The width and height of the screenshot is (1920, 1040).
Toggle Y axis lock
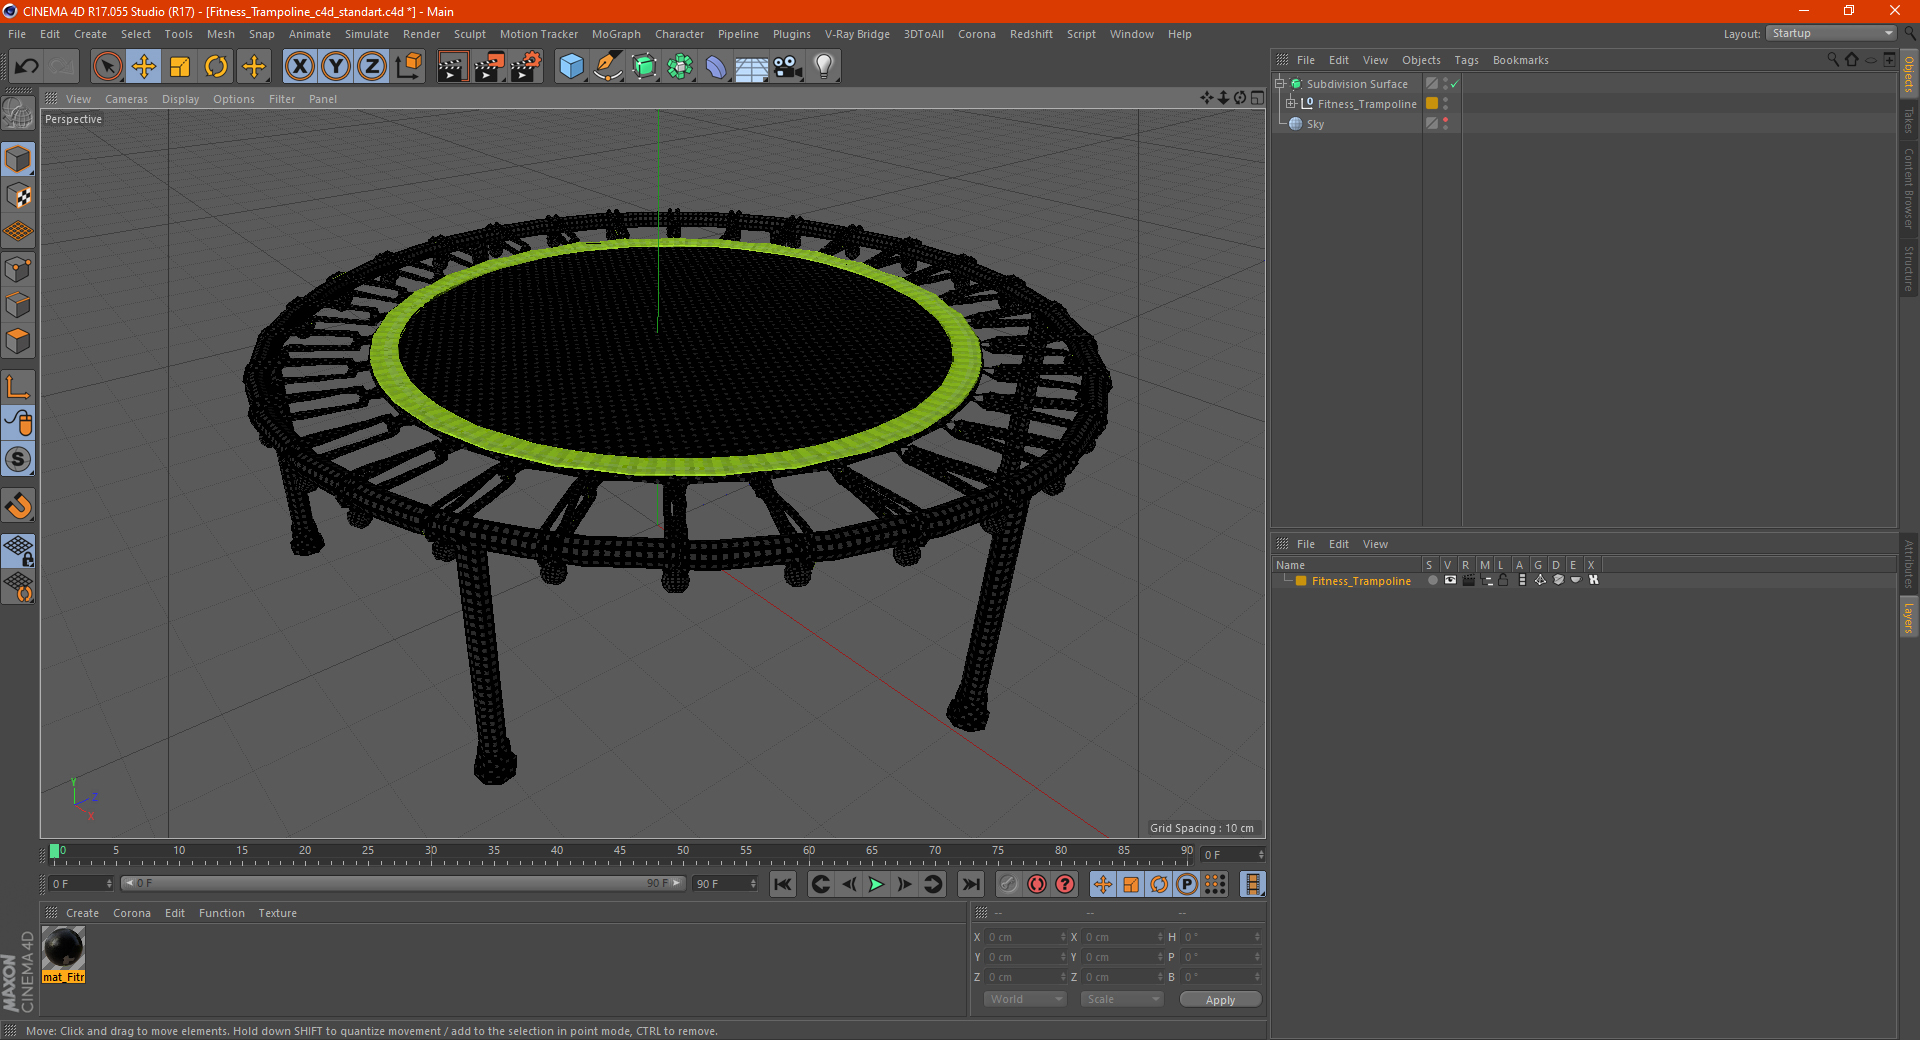[x=336, y=67]
